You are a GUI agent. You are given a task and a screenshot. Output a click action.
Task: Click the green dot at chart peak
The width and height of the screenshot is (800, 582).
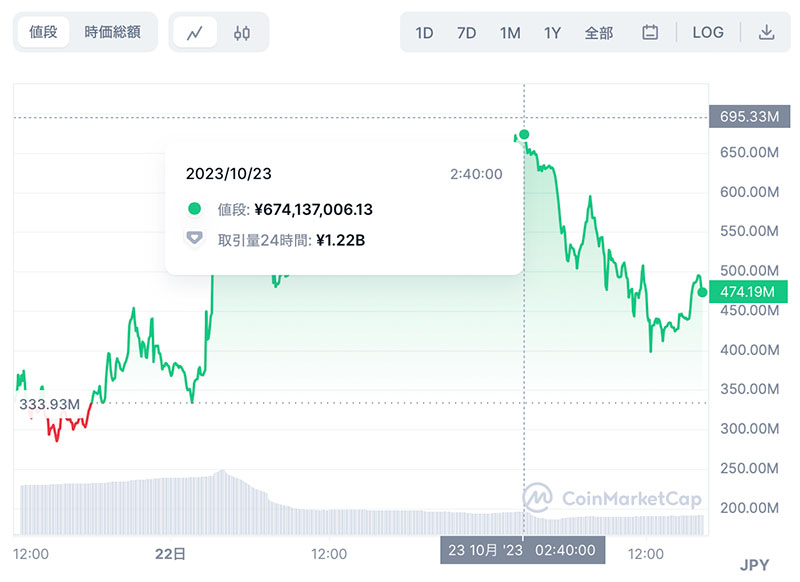(524, 135)
